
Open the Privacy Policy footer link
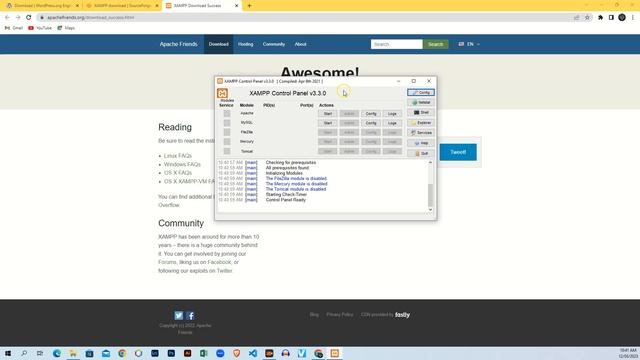[340, 315]
